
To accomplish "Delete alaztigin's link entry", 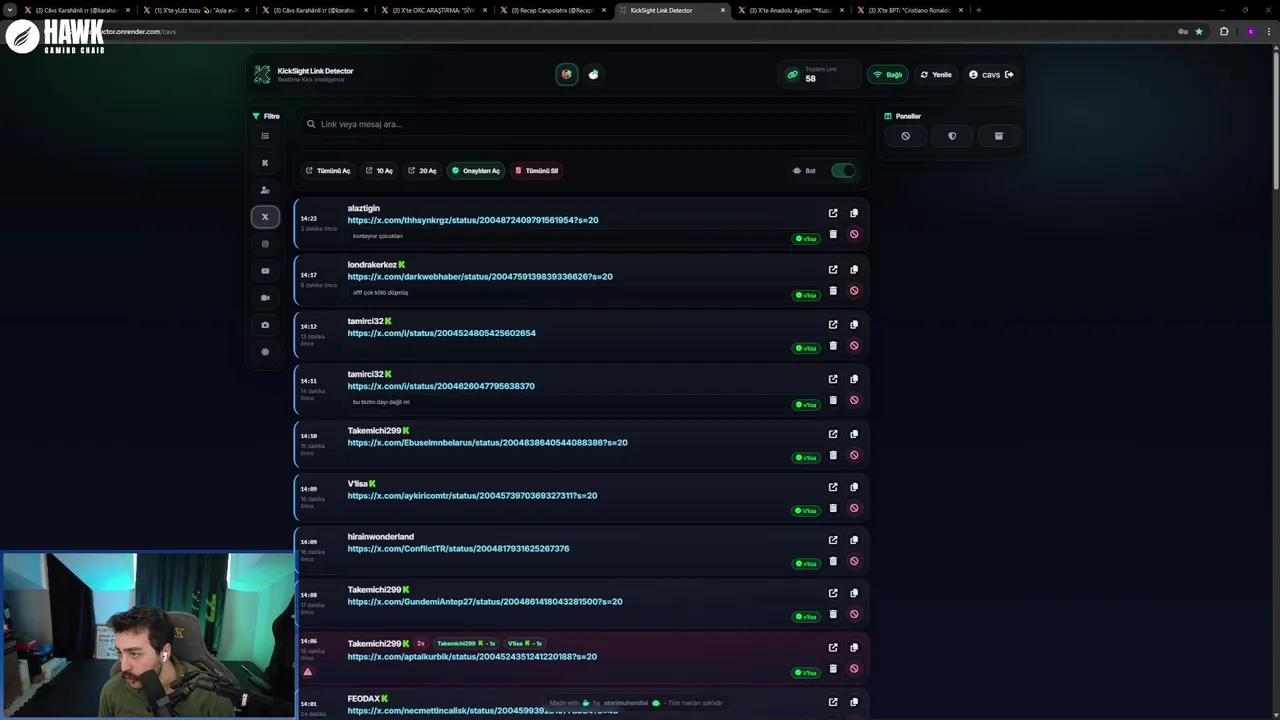I will [833, 234].
